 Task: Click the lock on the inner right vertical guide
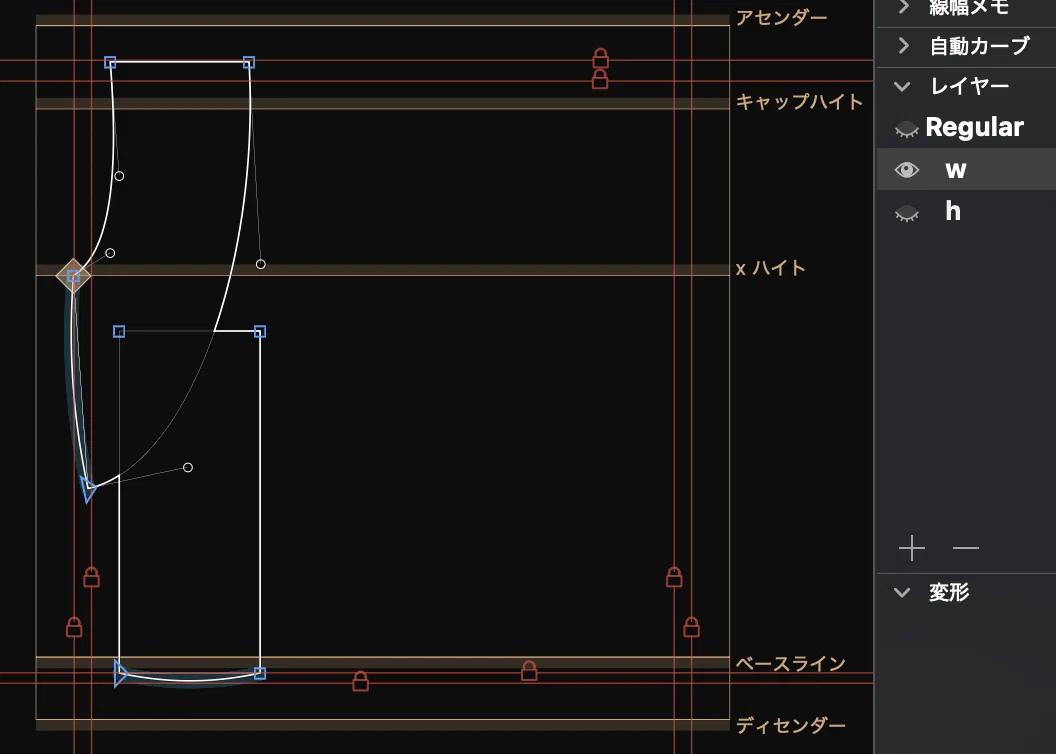pyautogui.click(x=674, y=577)
